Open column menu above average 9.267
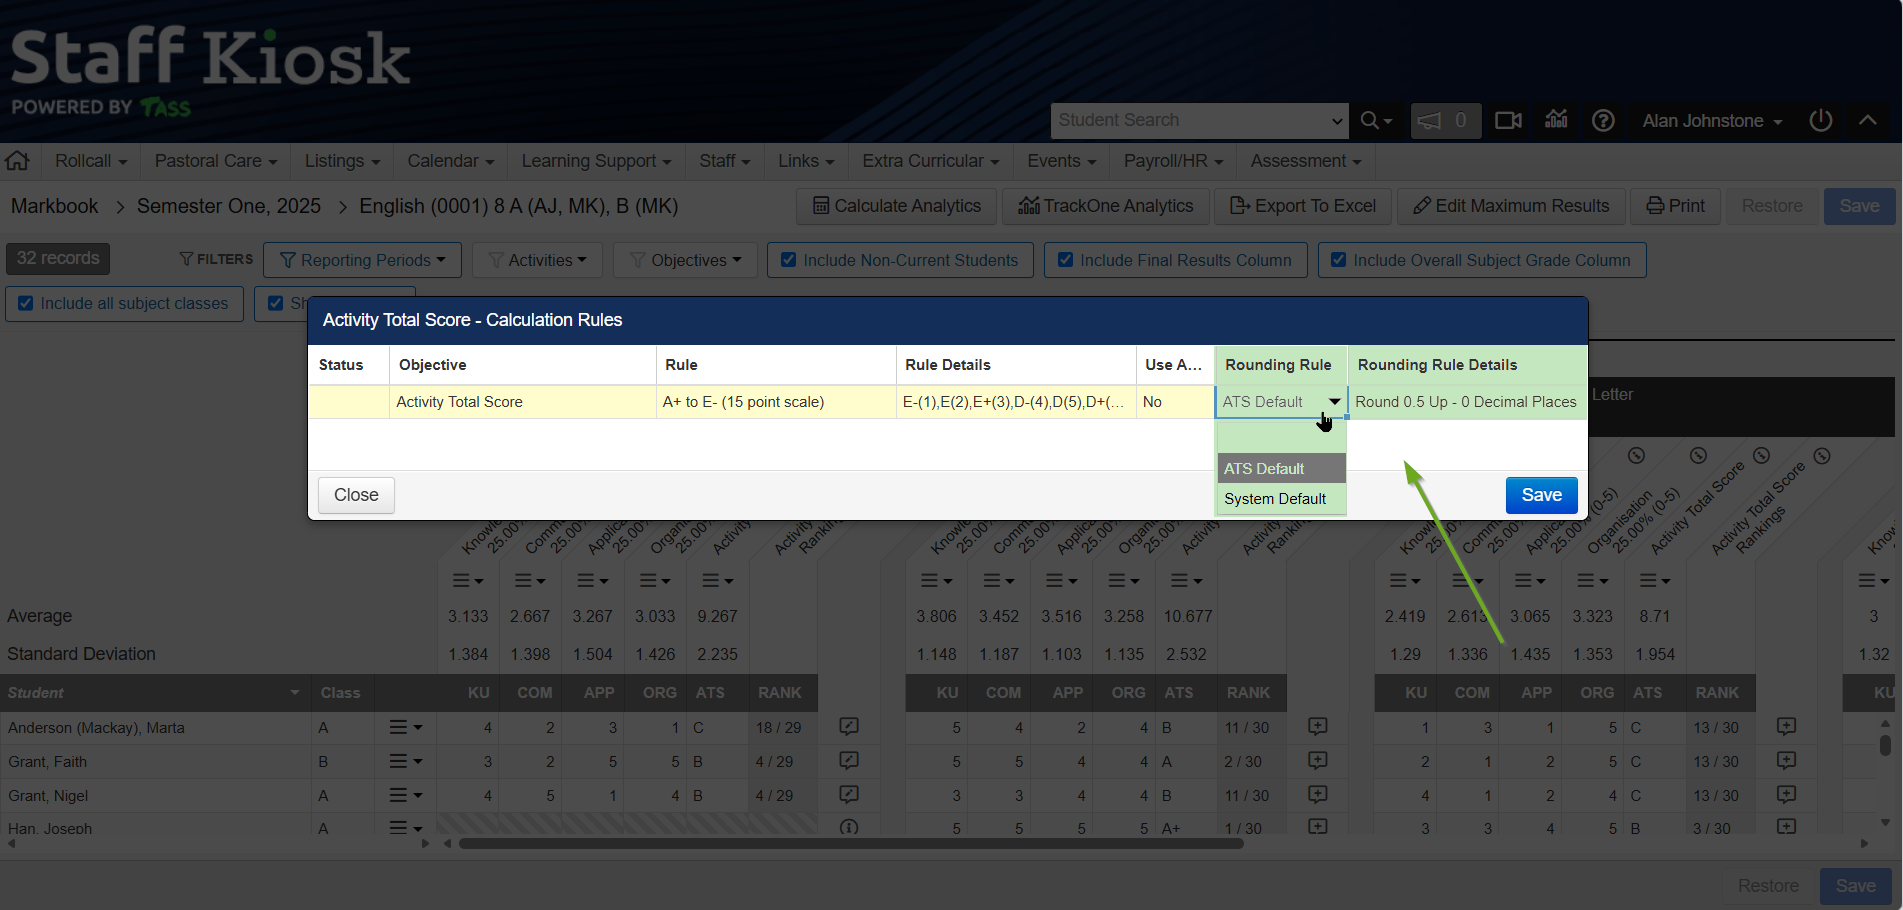 (x=717, y=580)
